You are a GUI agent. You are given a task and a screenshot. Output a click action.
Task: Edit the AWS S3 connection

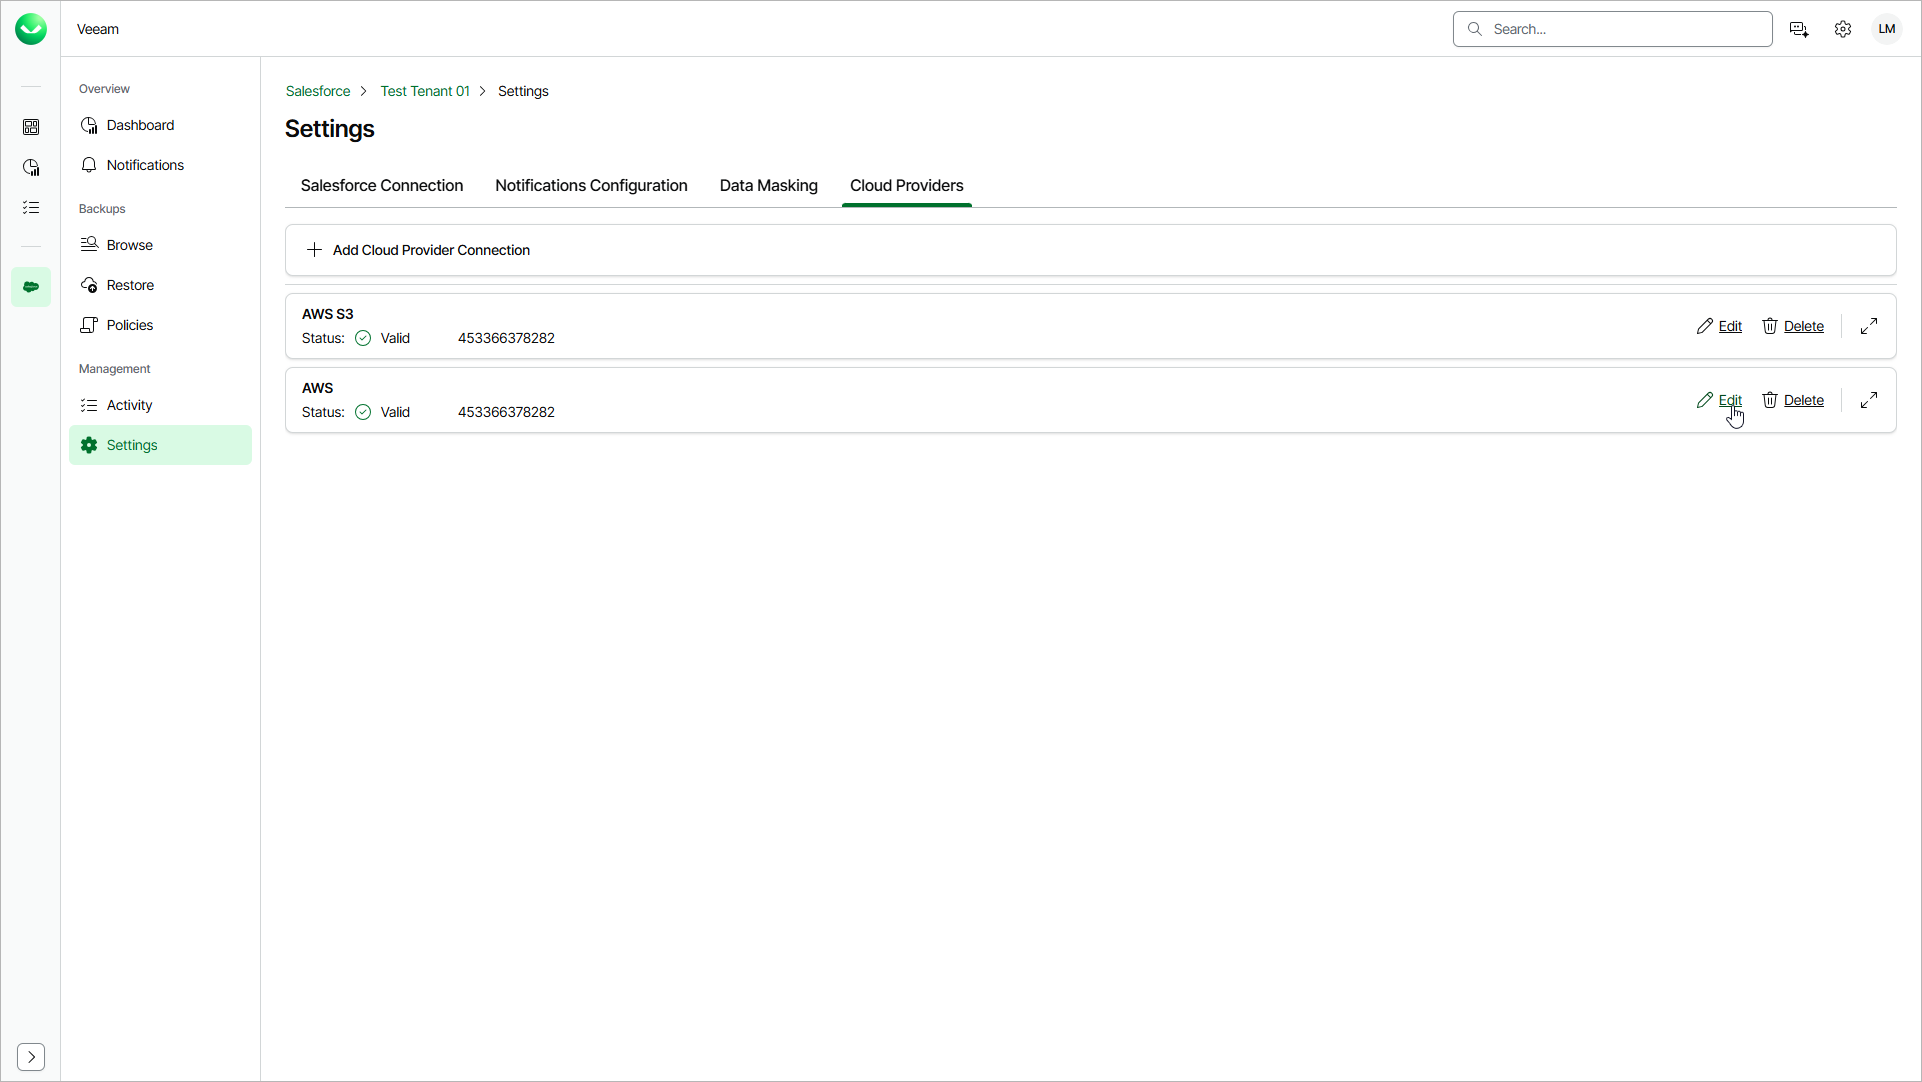1720,326
